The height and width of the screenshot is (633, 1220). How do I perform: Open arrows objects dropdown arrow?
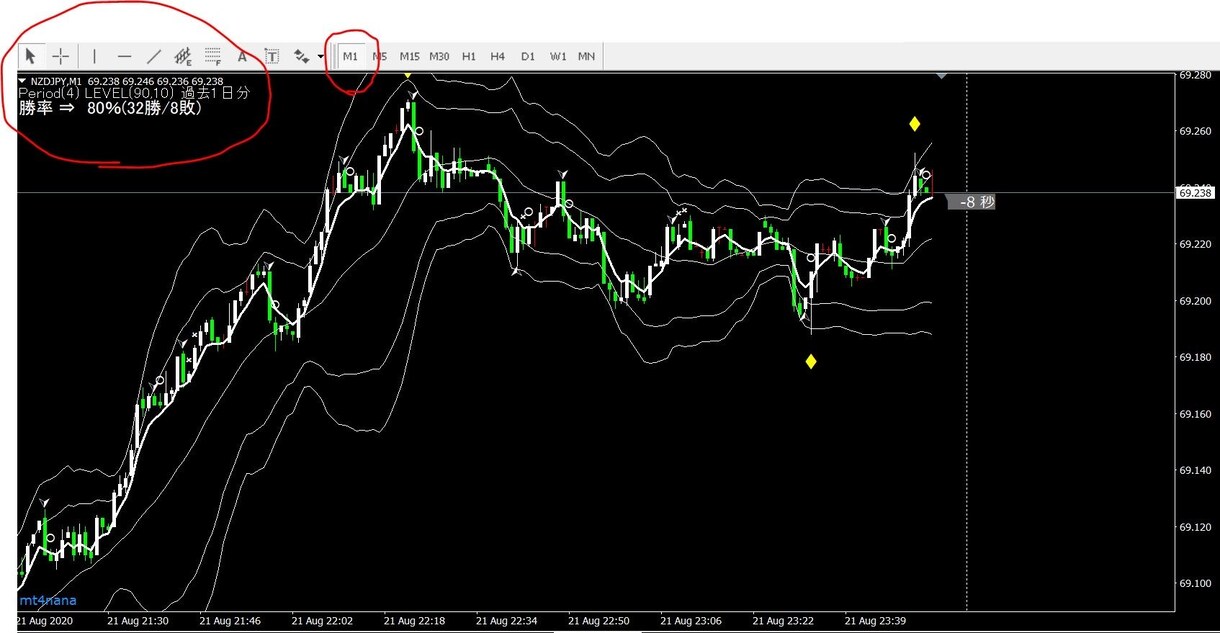tap(320, 57)
